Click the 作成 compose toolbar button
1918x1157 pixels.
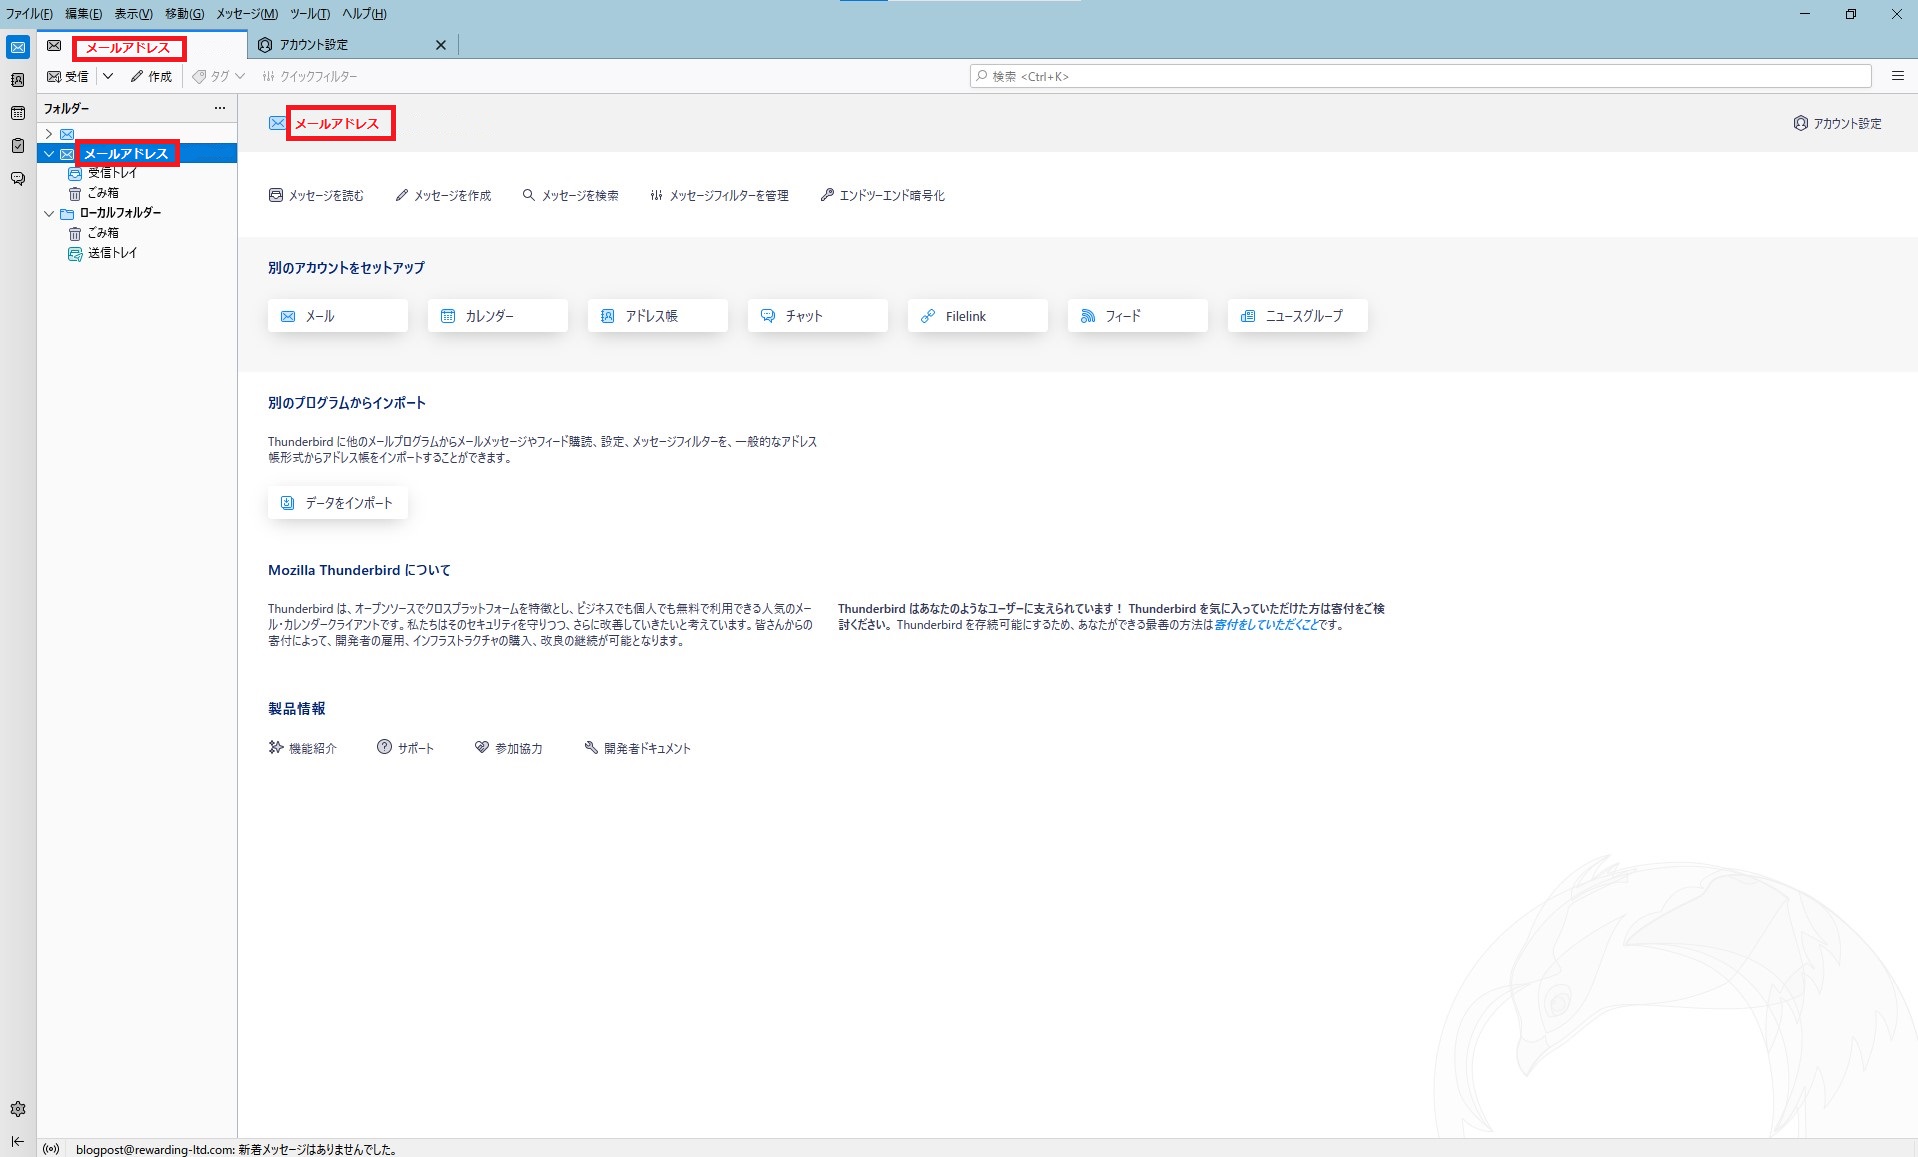(151, 76)
